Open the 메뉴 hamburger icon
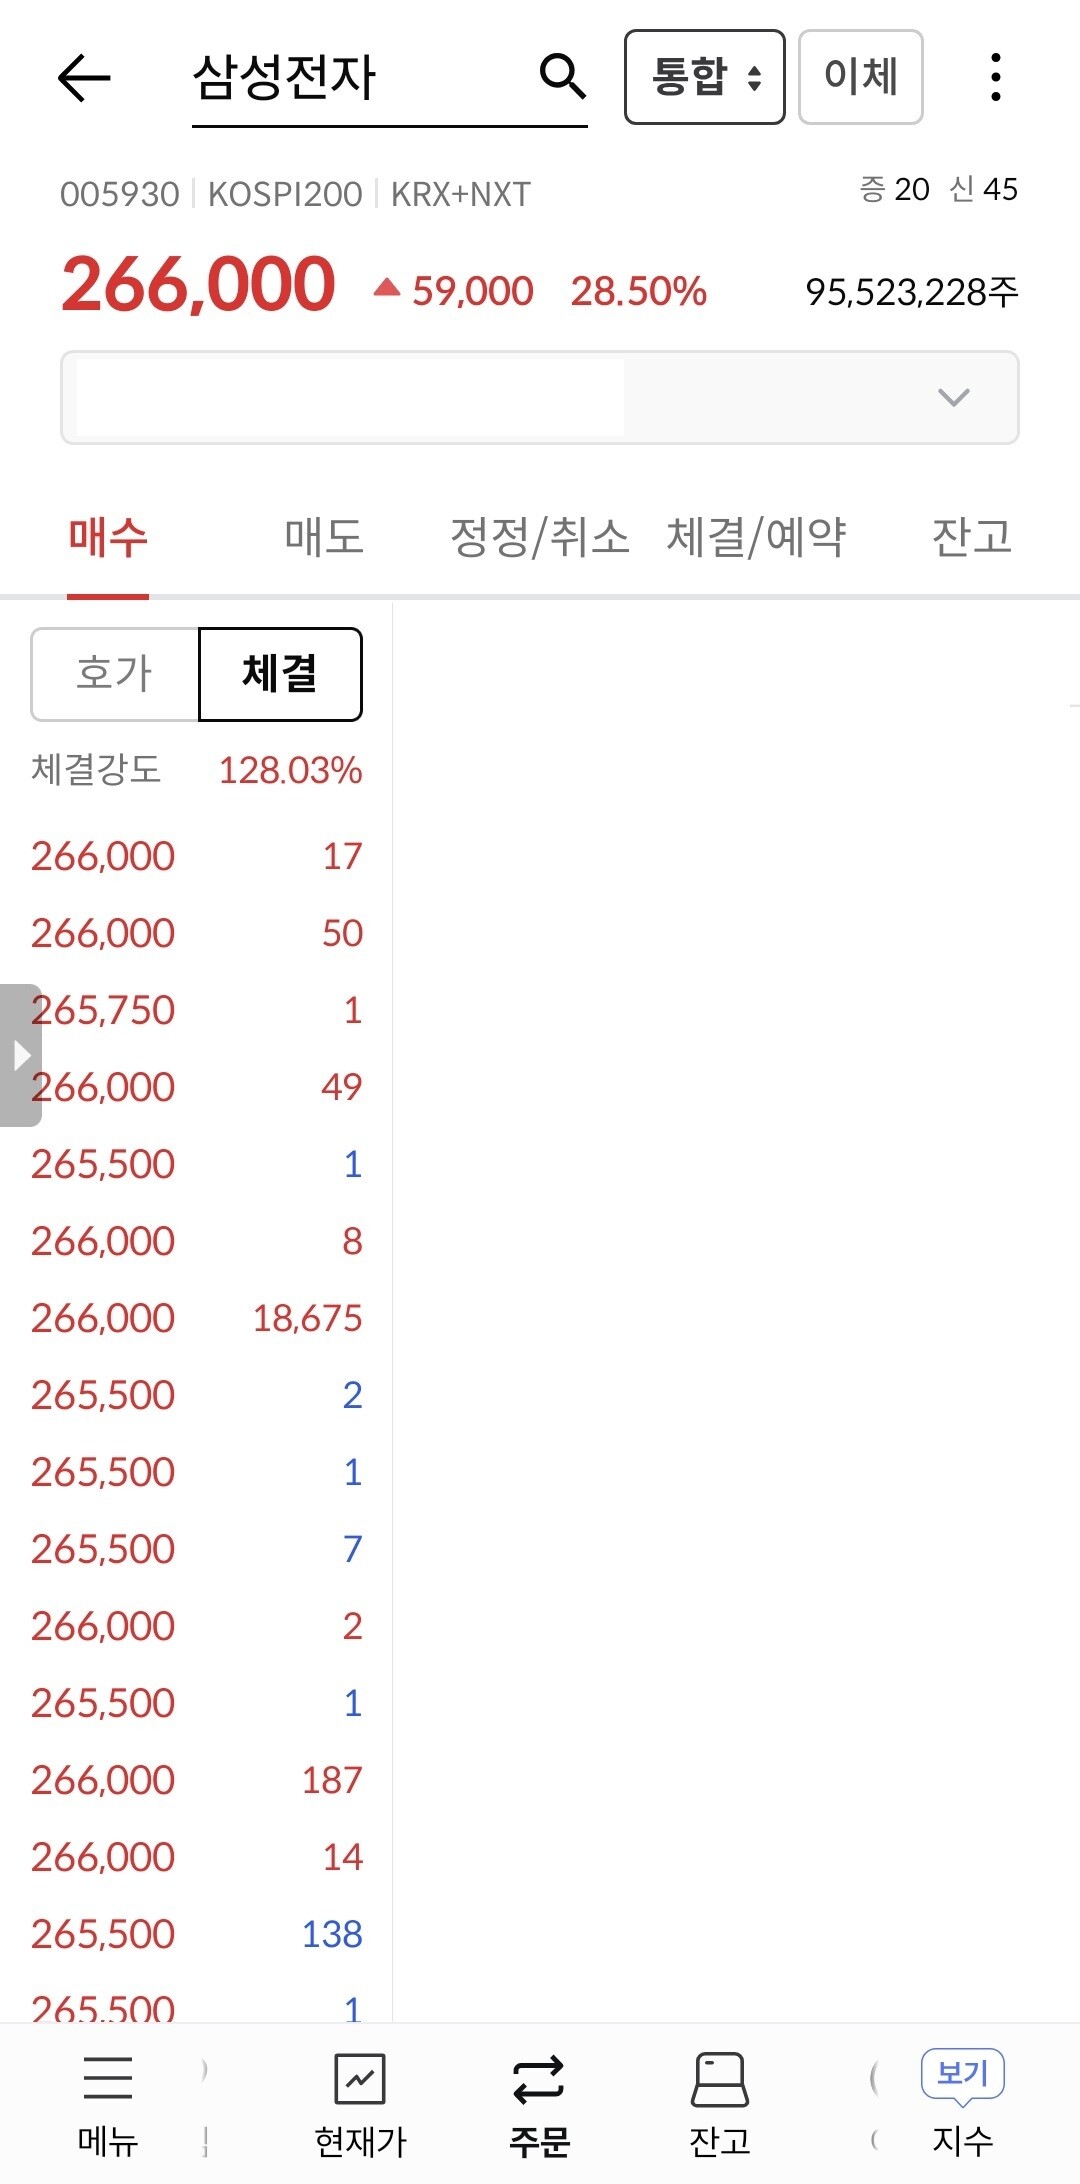Viewport: 1080px width, 2184px height. point(108,2077)
